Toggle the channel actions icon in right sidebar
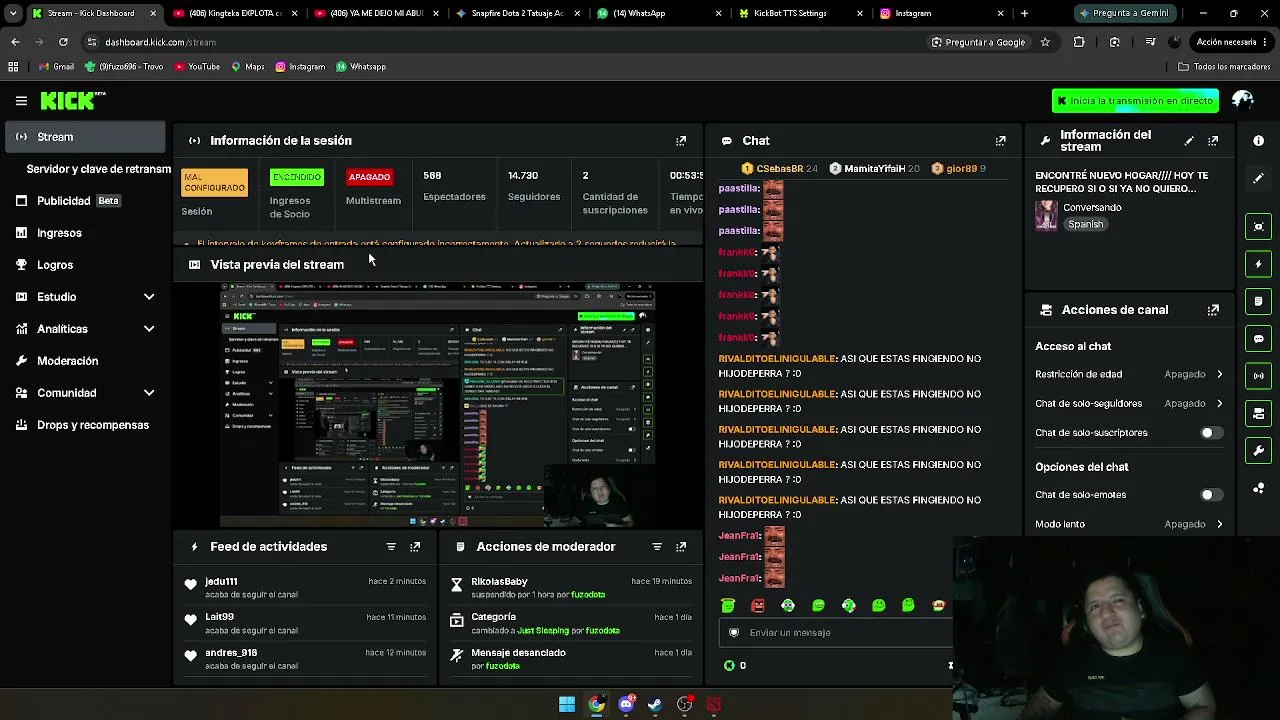Screen dimensions: 1280x720 point(1258,413)
